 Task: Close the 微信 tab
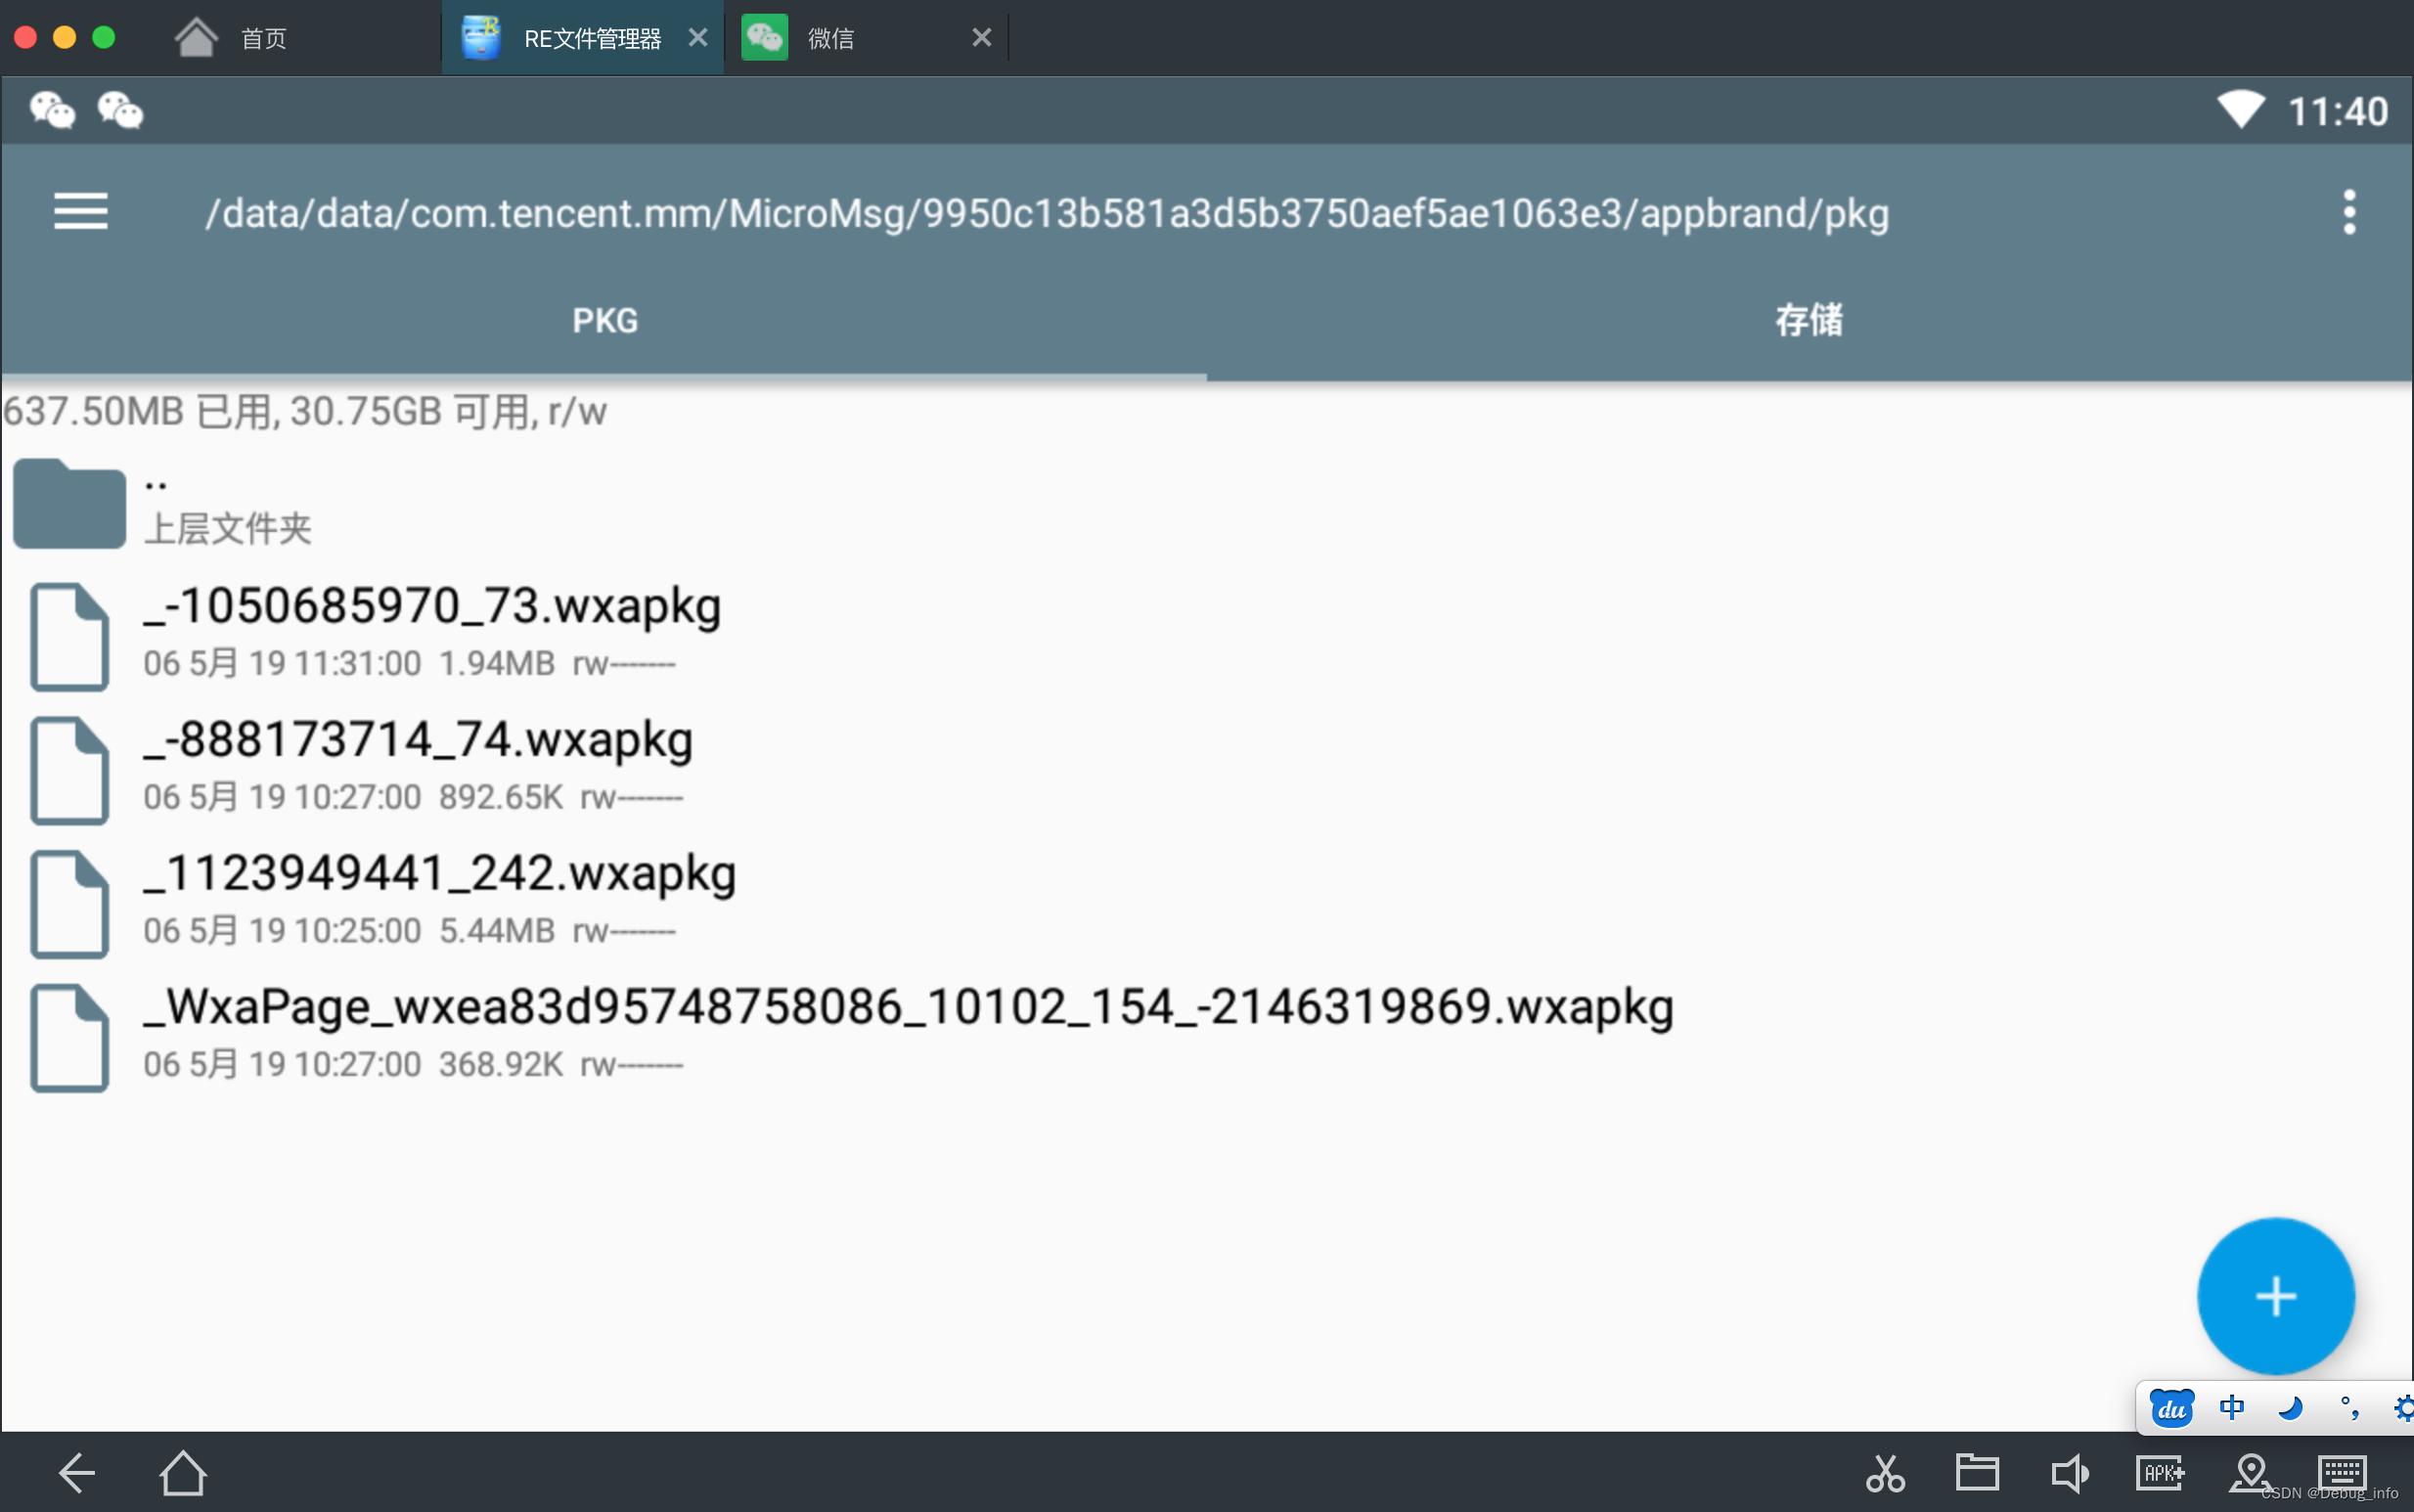[x=982, y=38]
